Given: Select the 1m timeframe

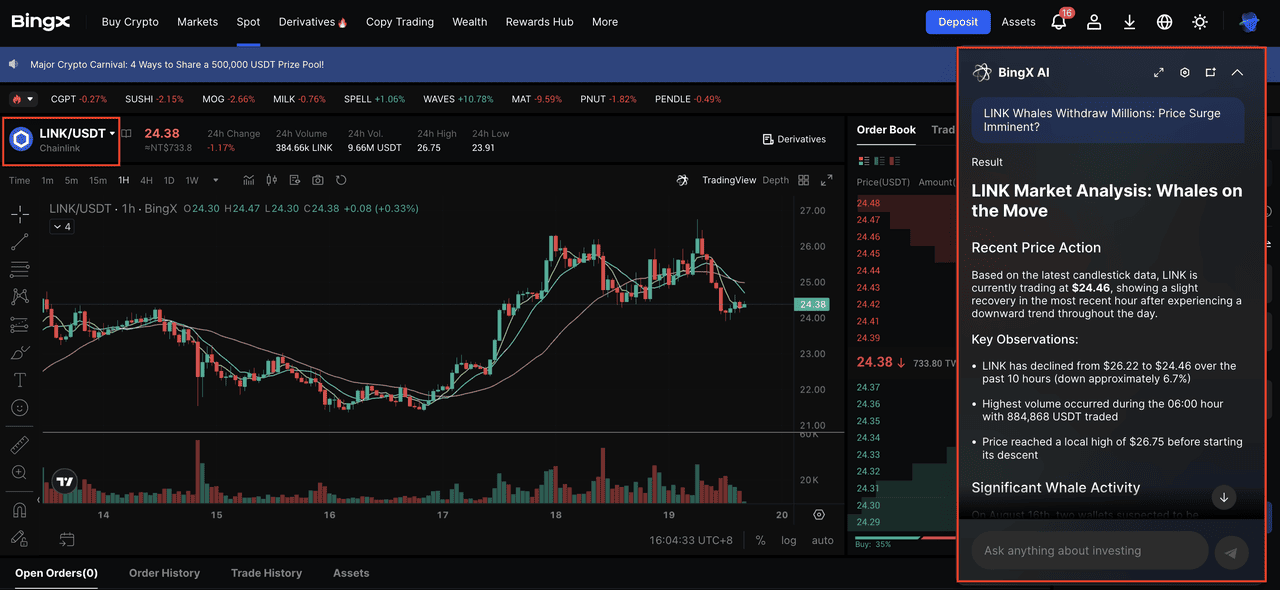Looking at the screenshot, I should [48, 181].
